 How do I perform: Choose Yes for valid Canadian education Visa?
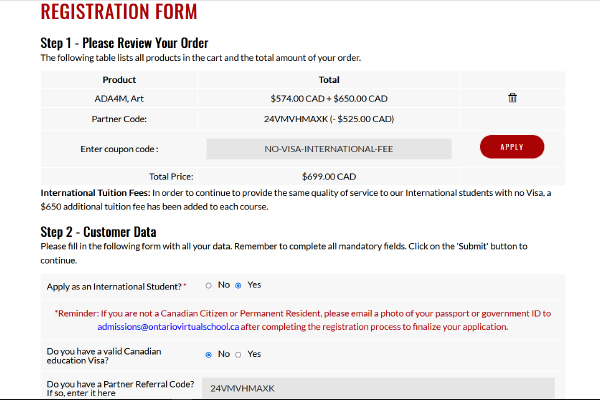pos(238,355)
